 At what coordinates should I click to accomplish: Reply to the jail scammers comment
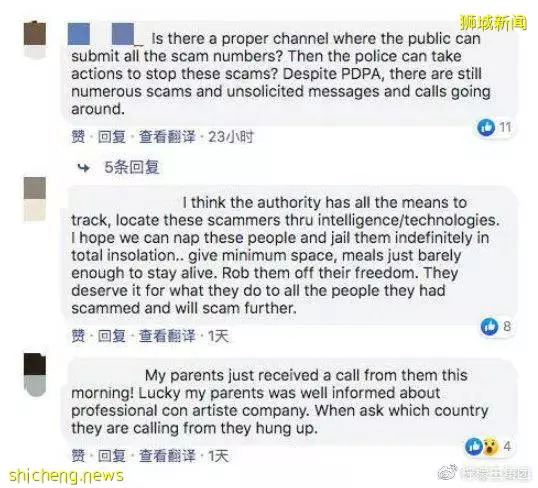112,336
